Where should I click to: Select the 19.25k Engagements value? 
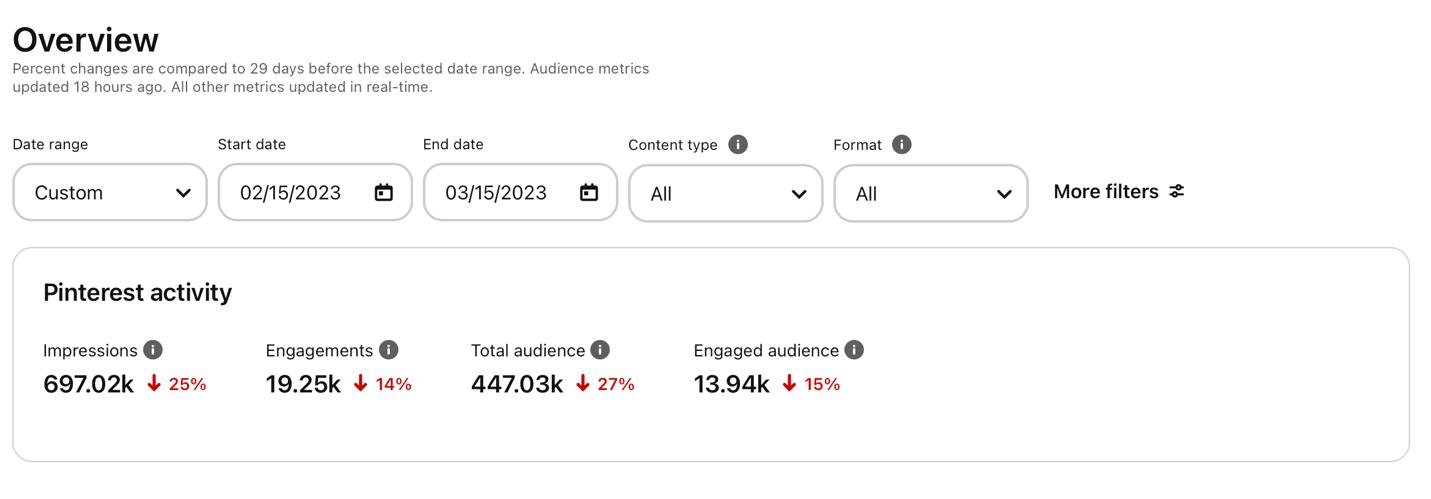303,384
